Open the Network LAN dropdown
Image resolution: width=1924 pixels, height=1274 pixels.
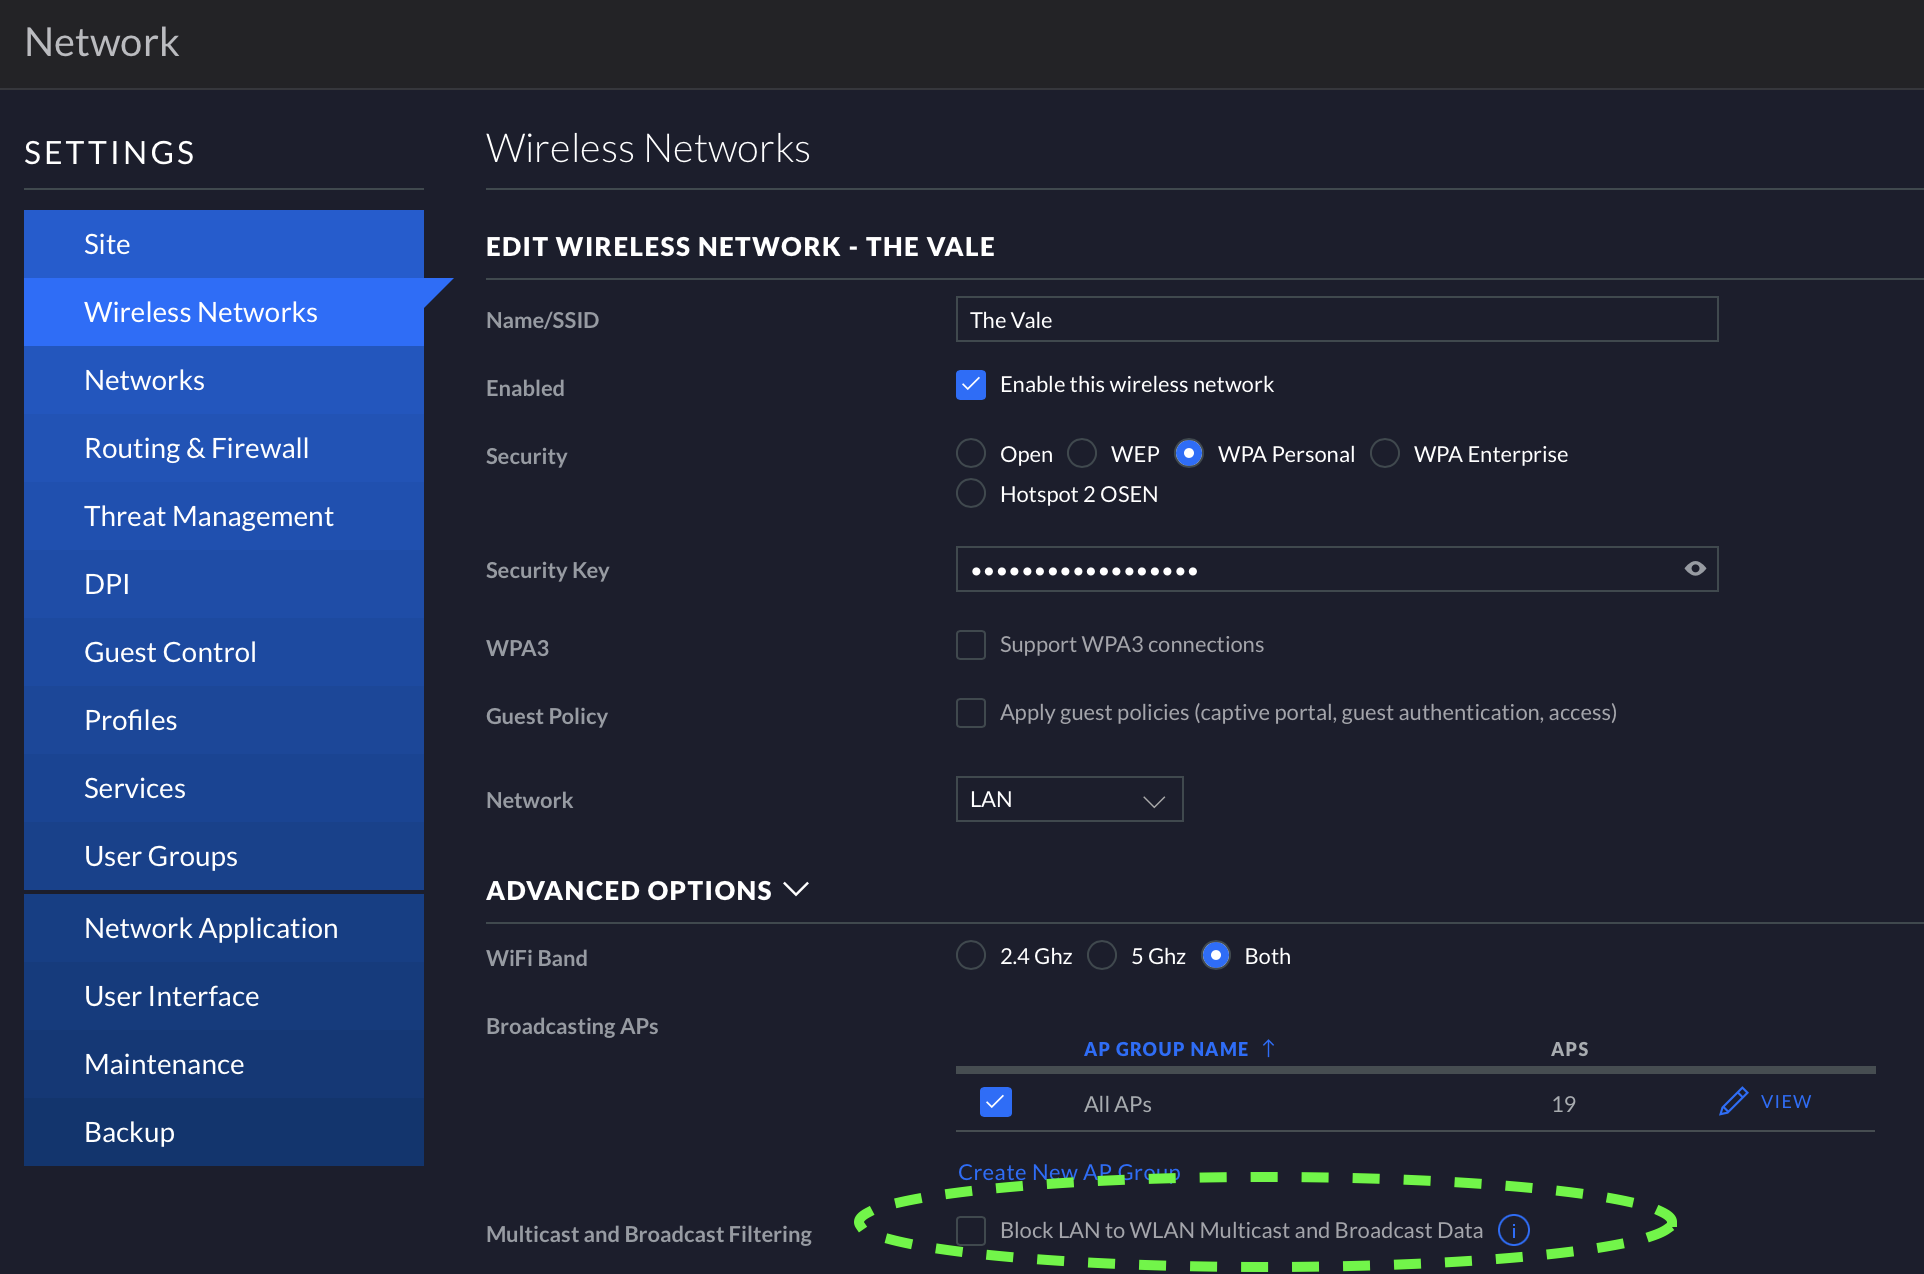click(x=1069, y=799)
